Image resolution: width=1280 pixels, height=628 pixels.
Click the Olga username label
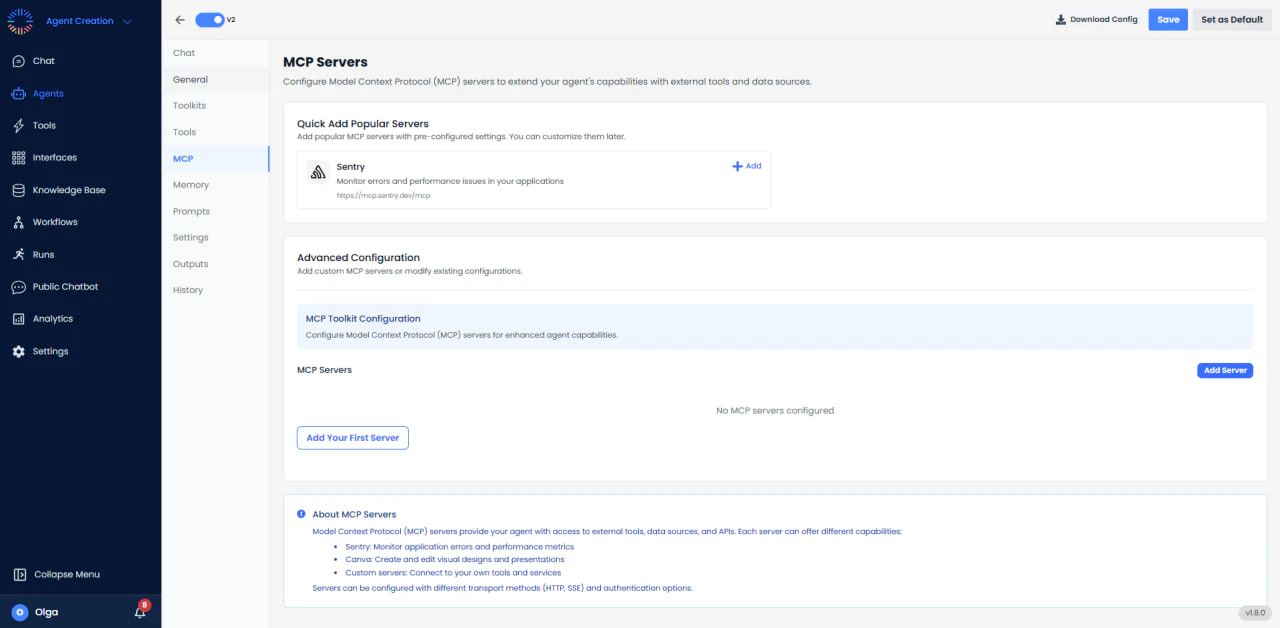46,612
